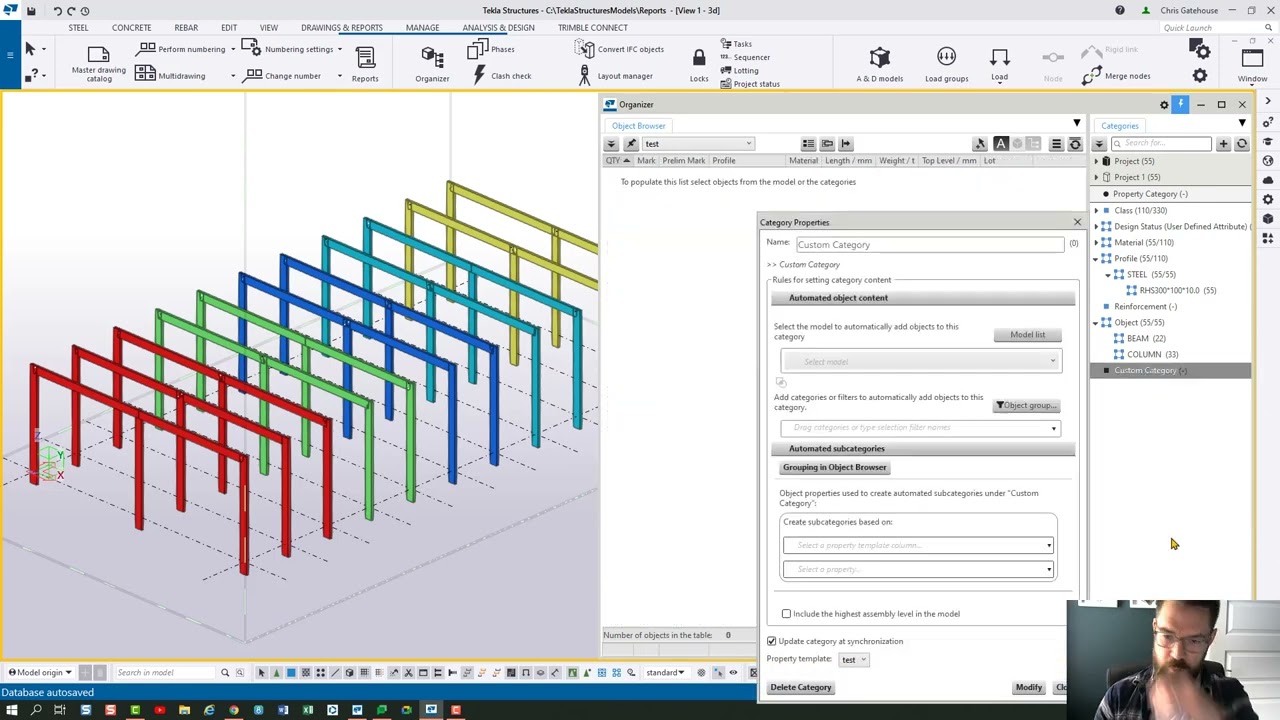The height and width of the screenshot is (720, 1280).
Task: Select the Categories tab
Action: pyautogui.click(x=1119, y=126)
